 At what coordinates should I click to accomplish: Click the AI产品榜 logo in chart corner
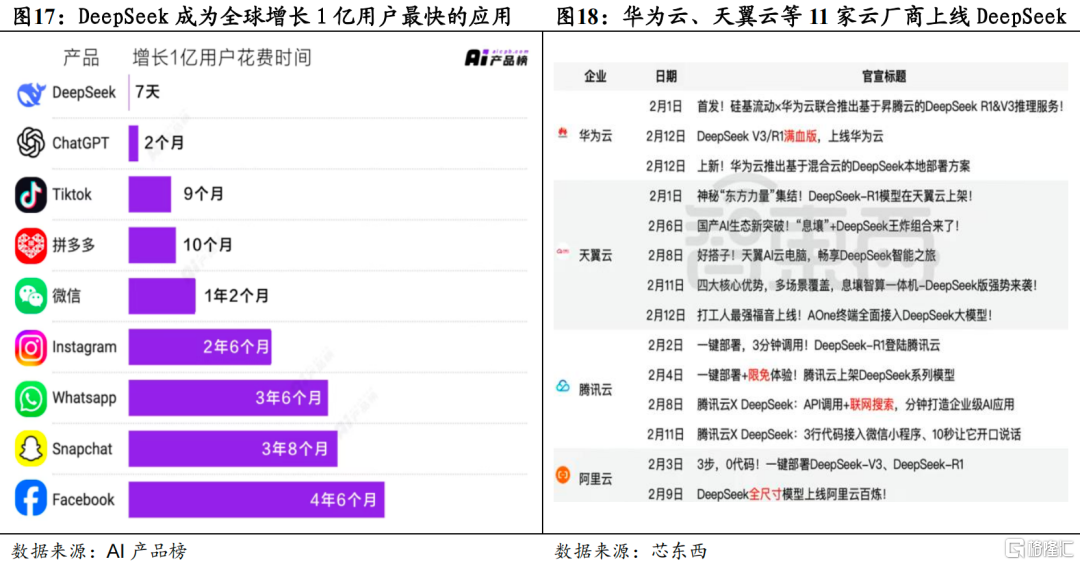tap(497, 58)
